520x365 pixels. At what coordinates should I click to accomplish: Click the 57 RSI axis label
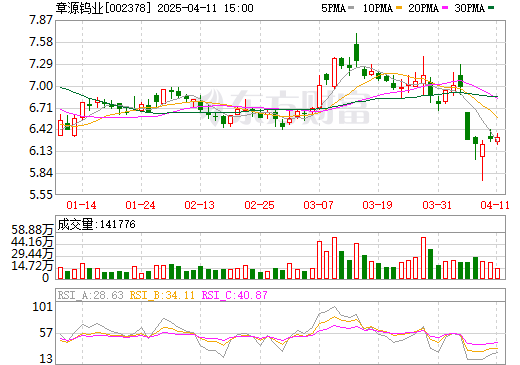pyautogui.click(x=46, y=333)
